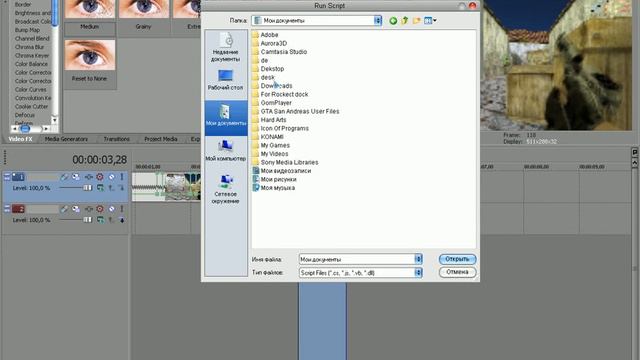Select Chroma Keyer in Video FX list
The image size is (640, 360).
(32, 56)
